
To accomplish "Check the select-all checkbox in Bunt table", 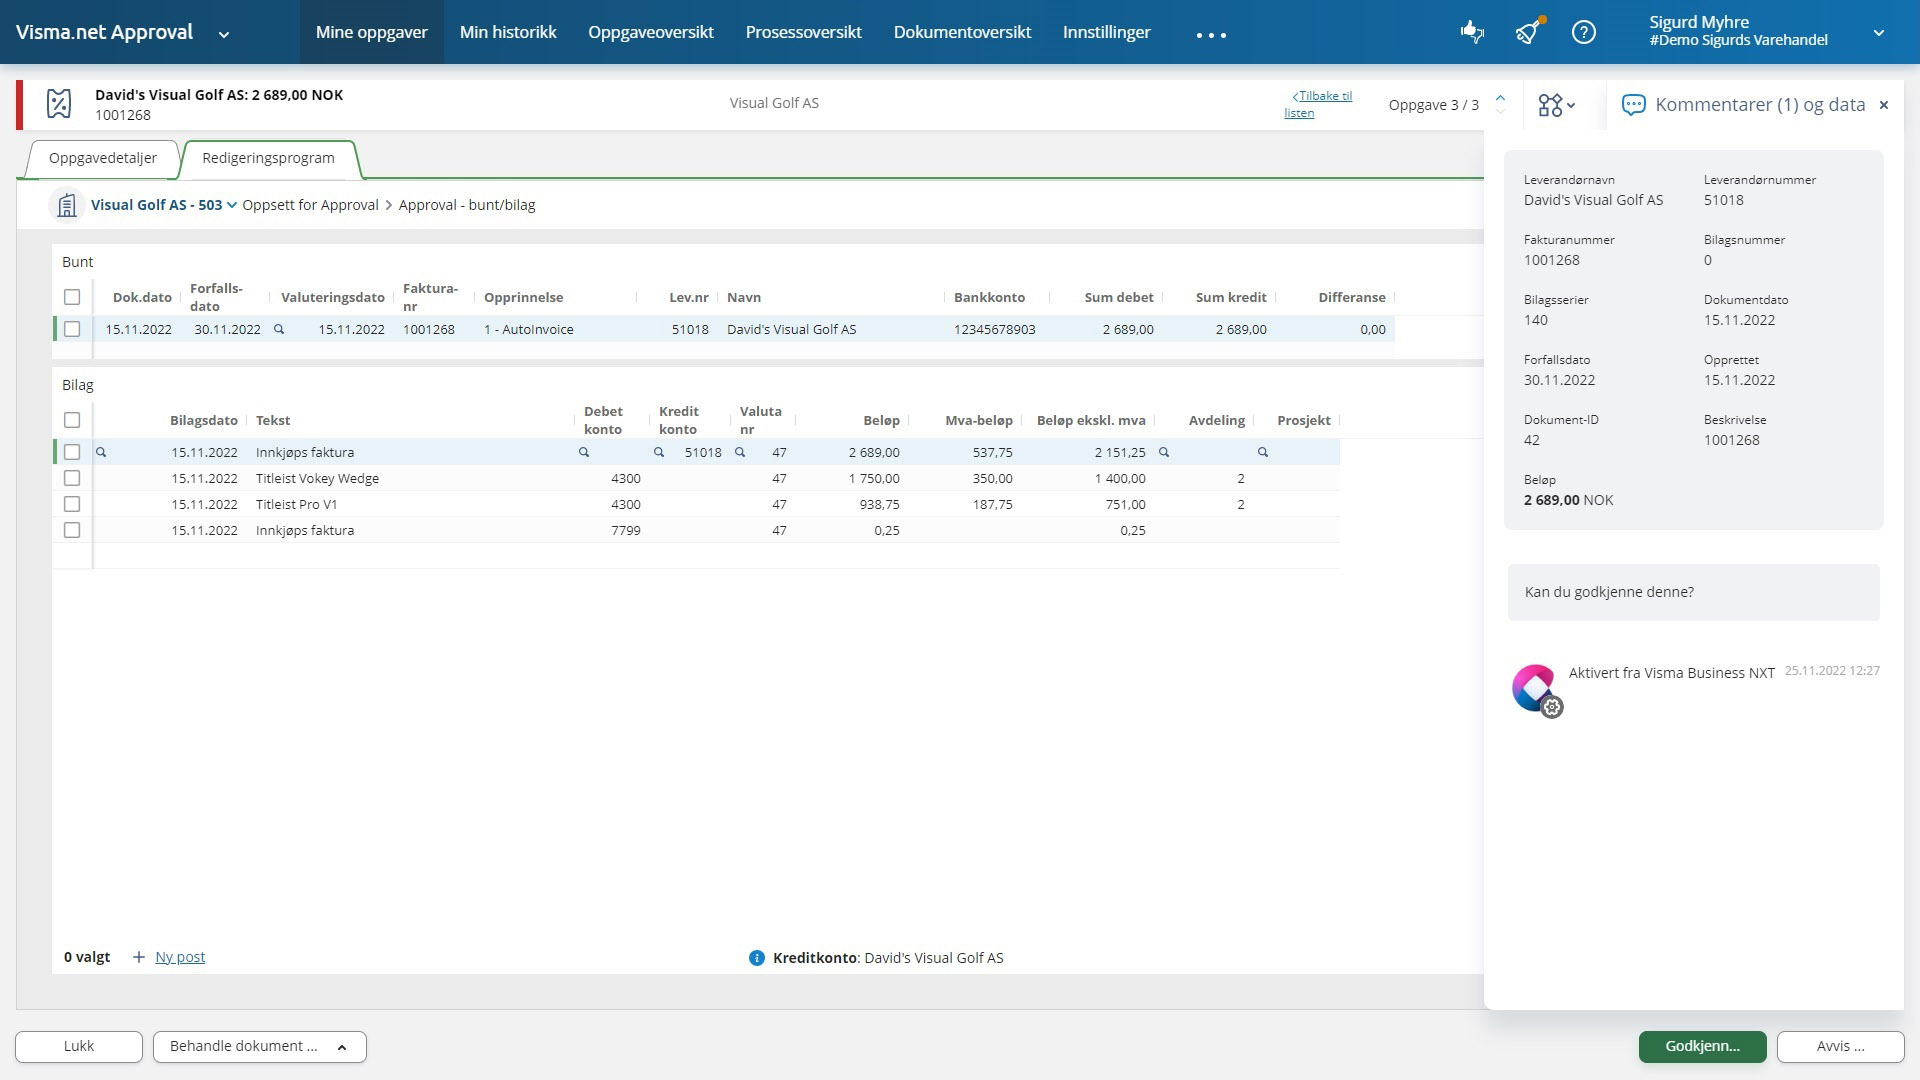I will coord(71,297).
